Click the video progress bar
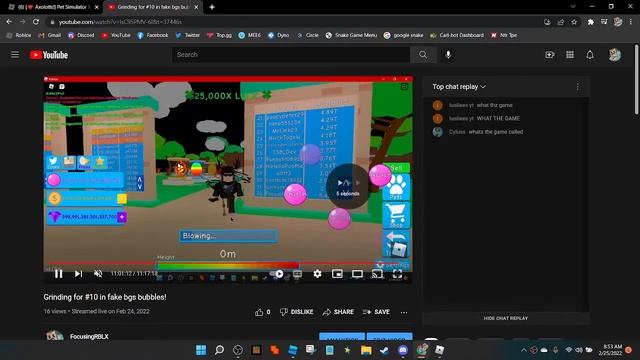The height and width of the screenshot is (360, 640). tap(228, 264)
